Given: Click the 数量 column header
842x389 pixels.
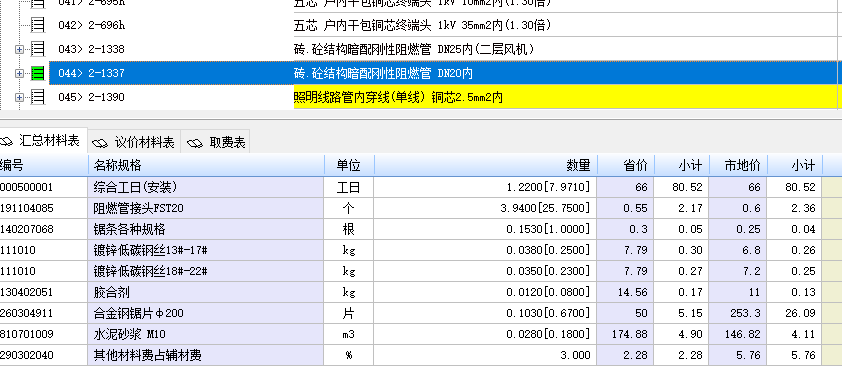Looking at the screenshot, I should pyautogui.click(x=485, y=165).
